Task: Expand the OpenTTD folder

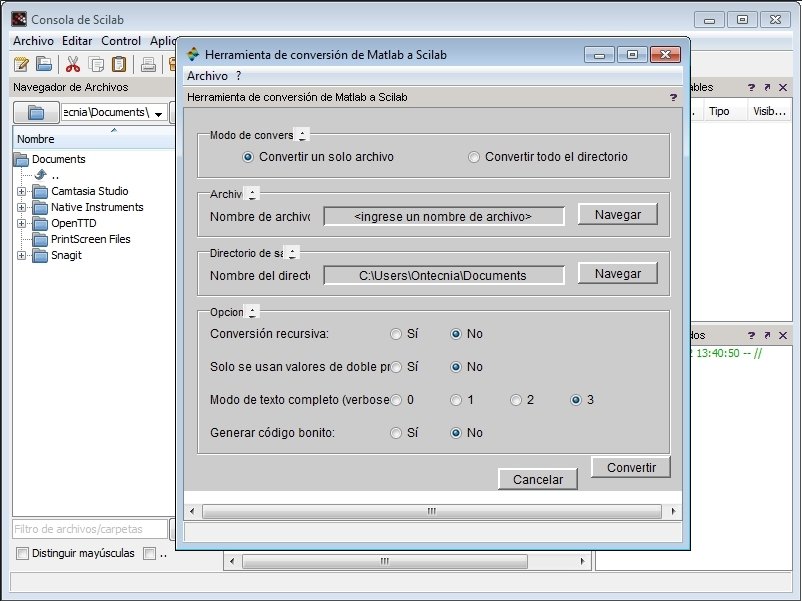Action: (21, 223)
